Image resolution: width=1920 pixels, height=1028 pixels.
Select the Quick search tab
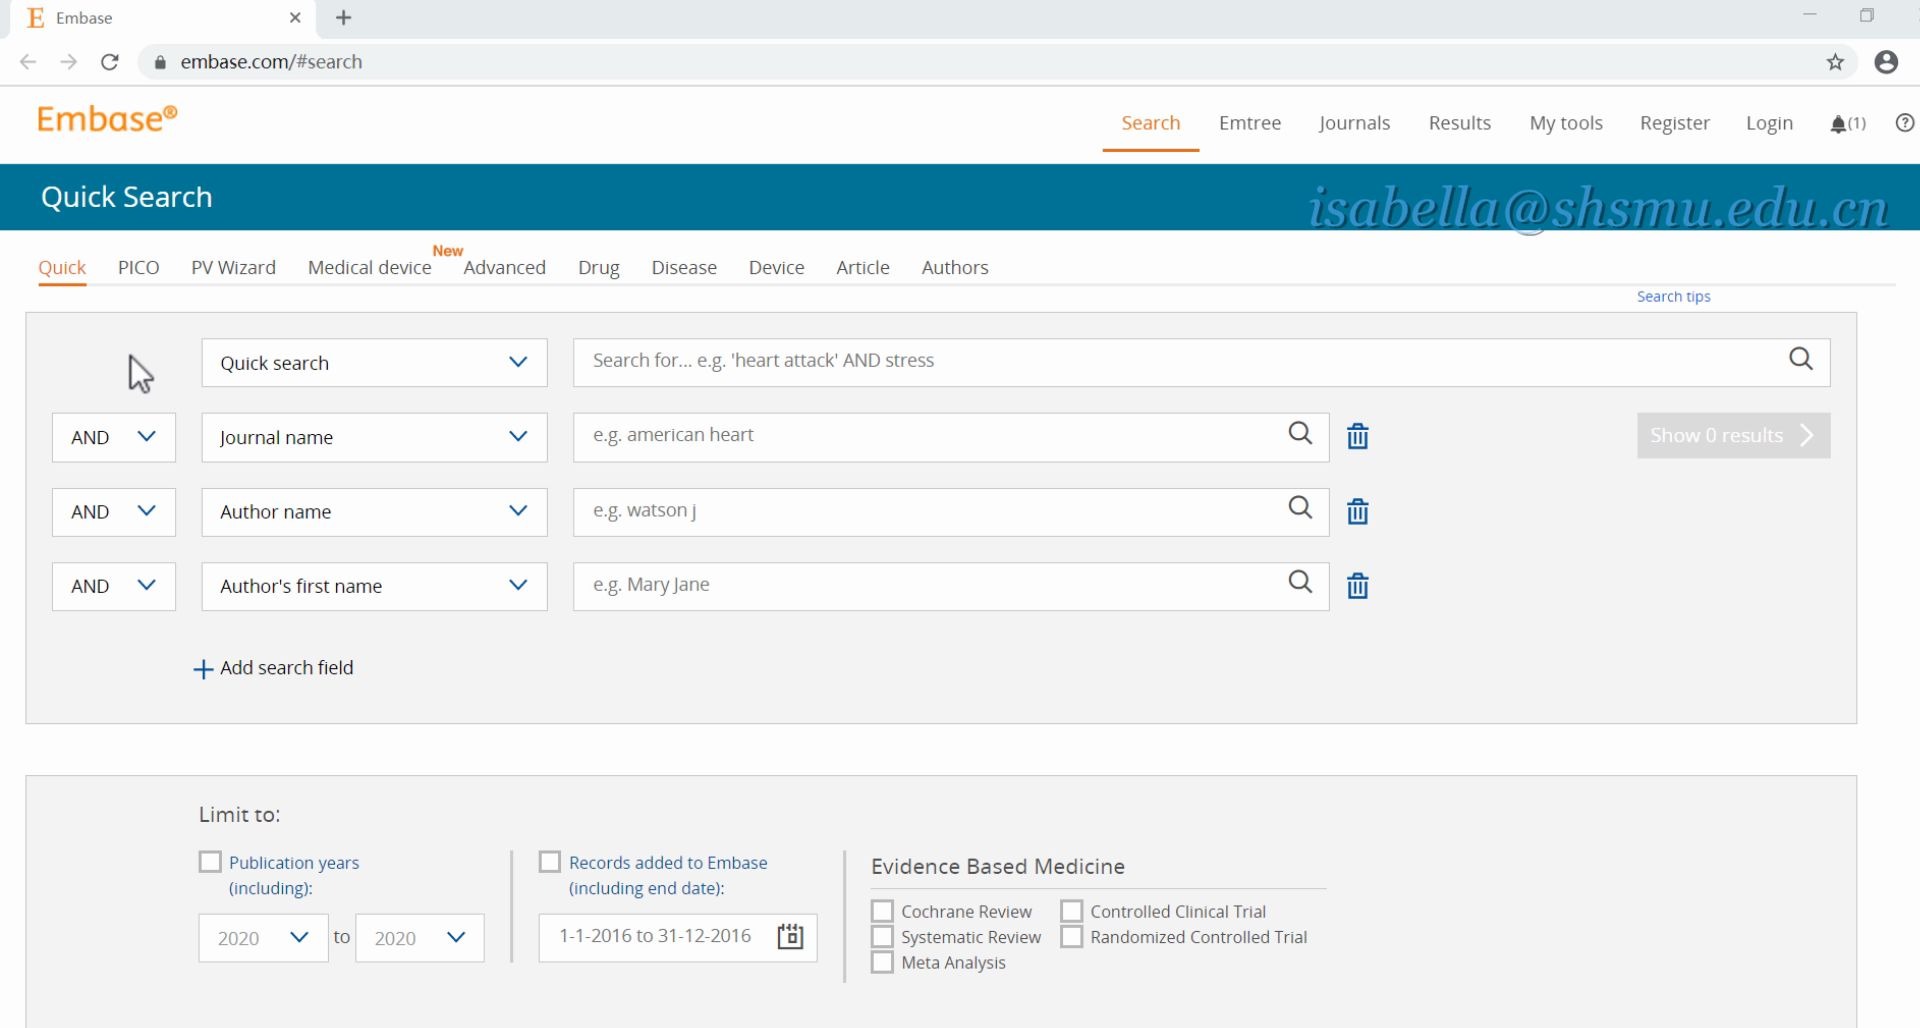point(62,267)
